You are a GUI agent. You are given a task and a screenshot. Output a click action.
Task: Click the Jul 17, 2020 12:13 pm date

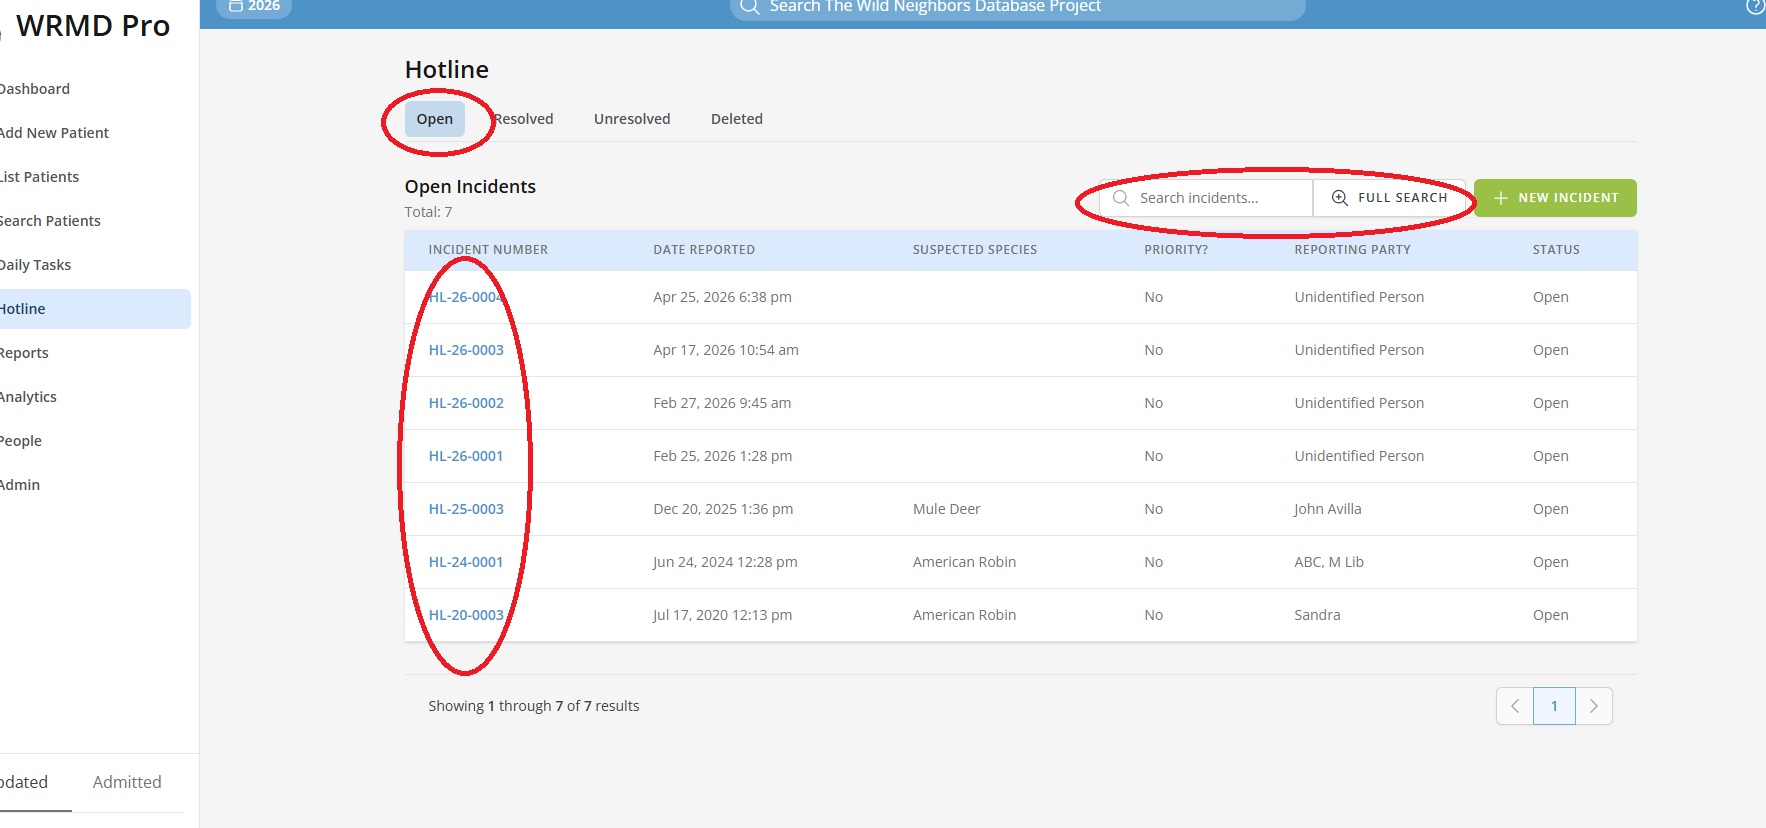pyautogui.click(x=722, y=615)
